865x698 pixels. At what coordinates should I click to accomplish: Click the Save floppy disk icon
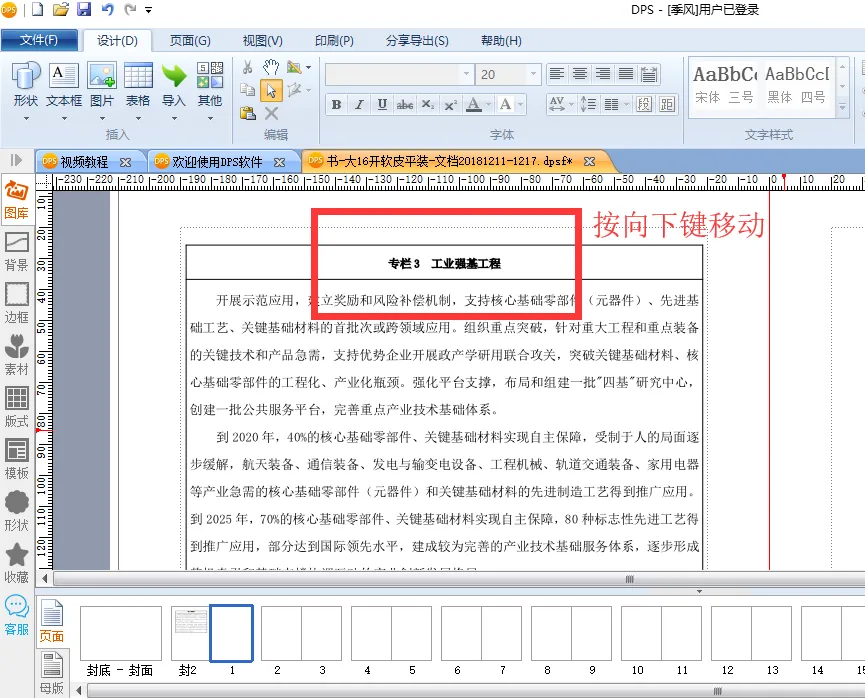coord(84,9)
